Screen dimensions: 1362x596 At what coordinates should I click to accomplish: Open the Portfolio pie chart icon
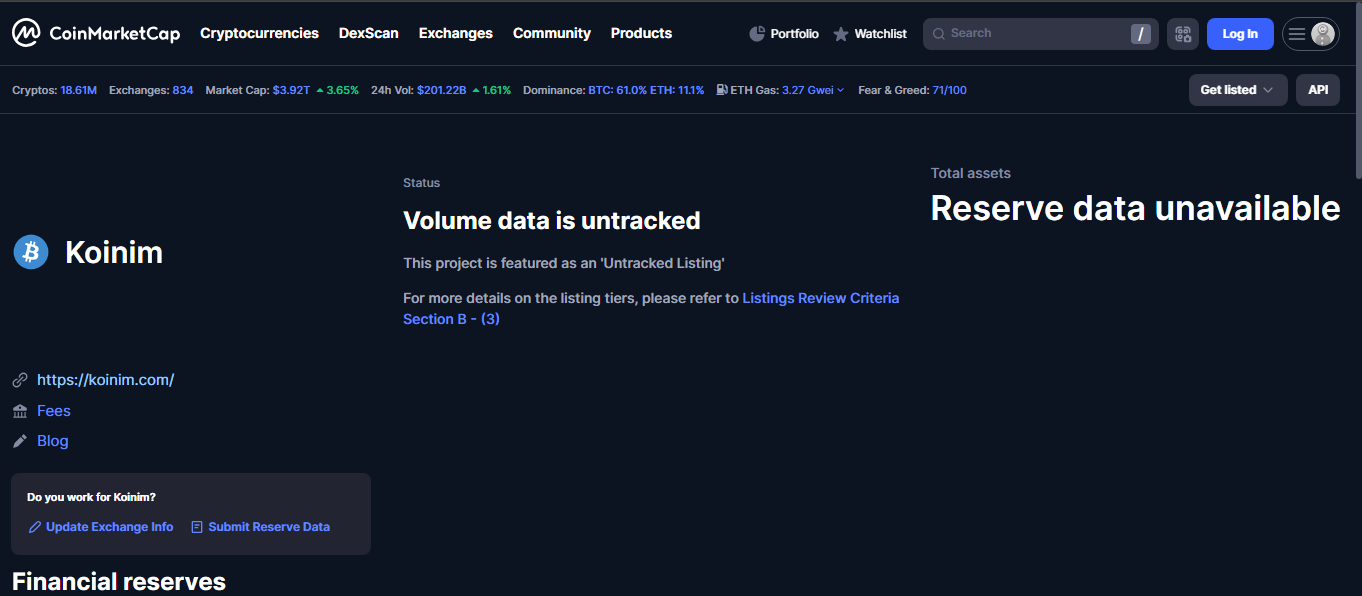pos(757,34)
